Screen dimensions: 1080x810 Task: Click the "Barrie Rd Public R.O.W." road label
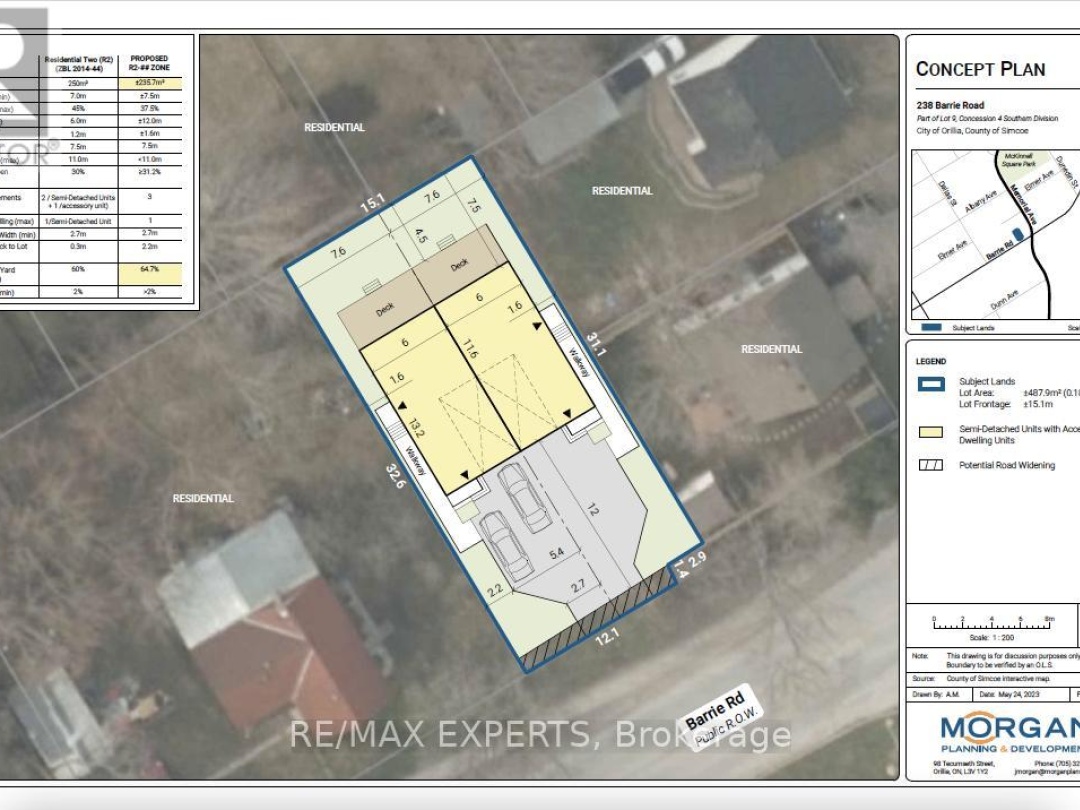tap(720, 715)
